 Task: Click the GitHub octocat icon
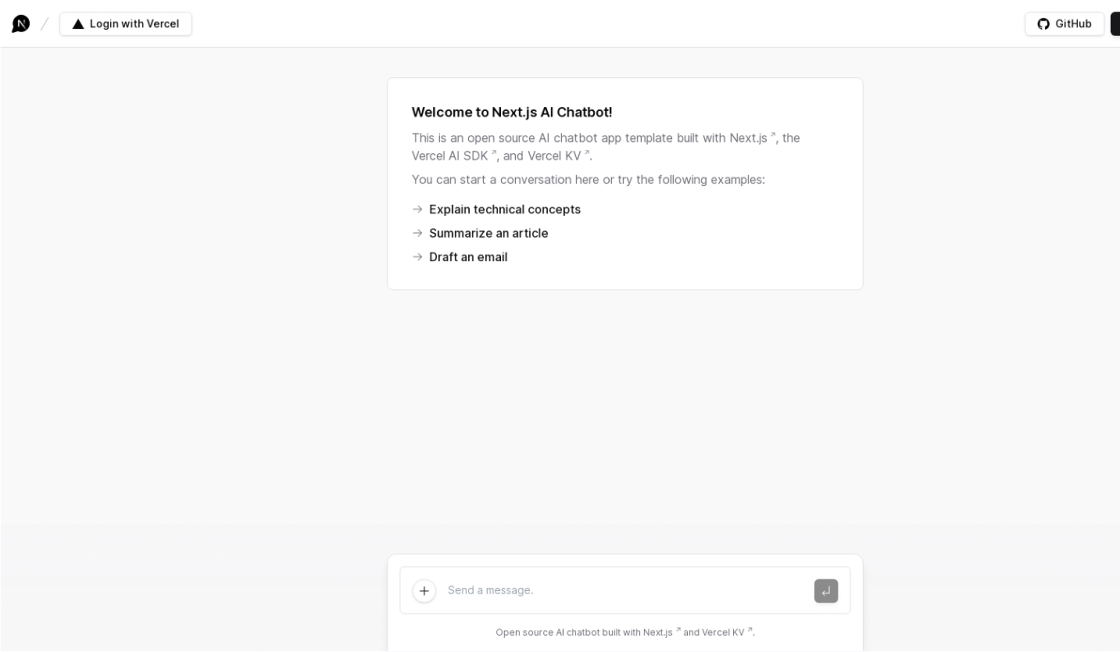1043,24
